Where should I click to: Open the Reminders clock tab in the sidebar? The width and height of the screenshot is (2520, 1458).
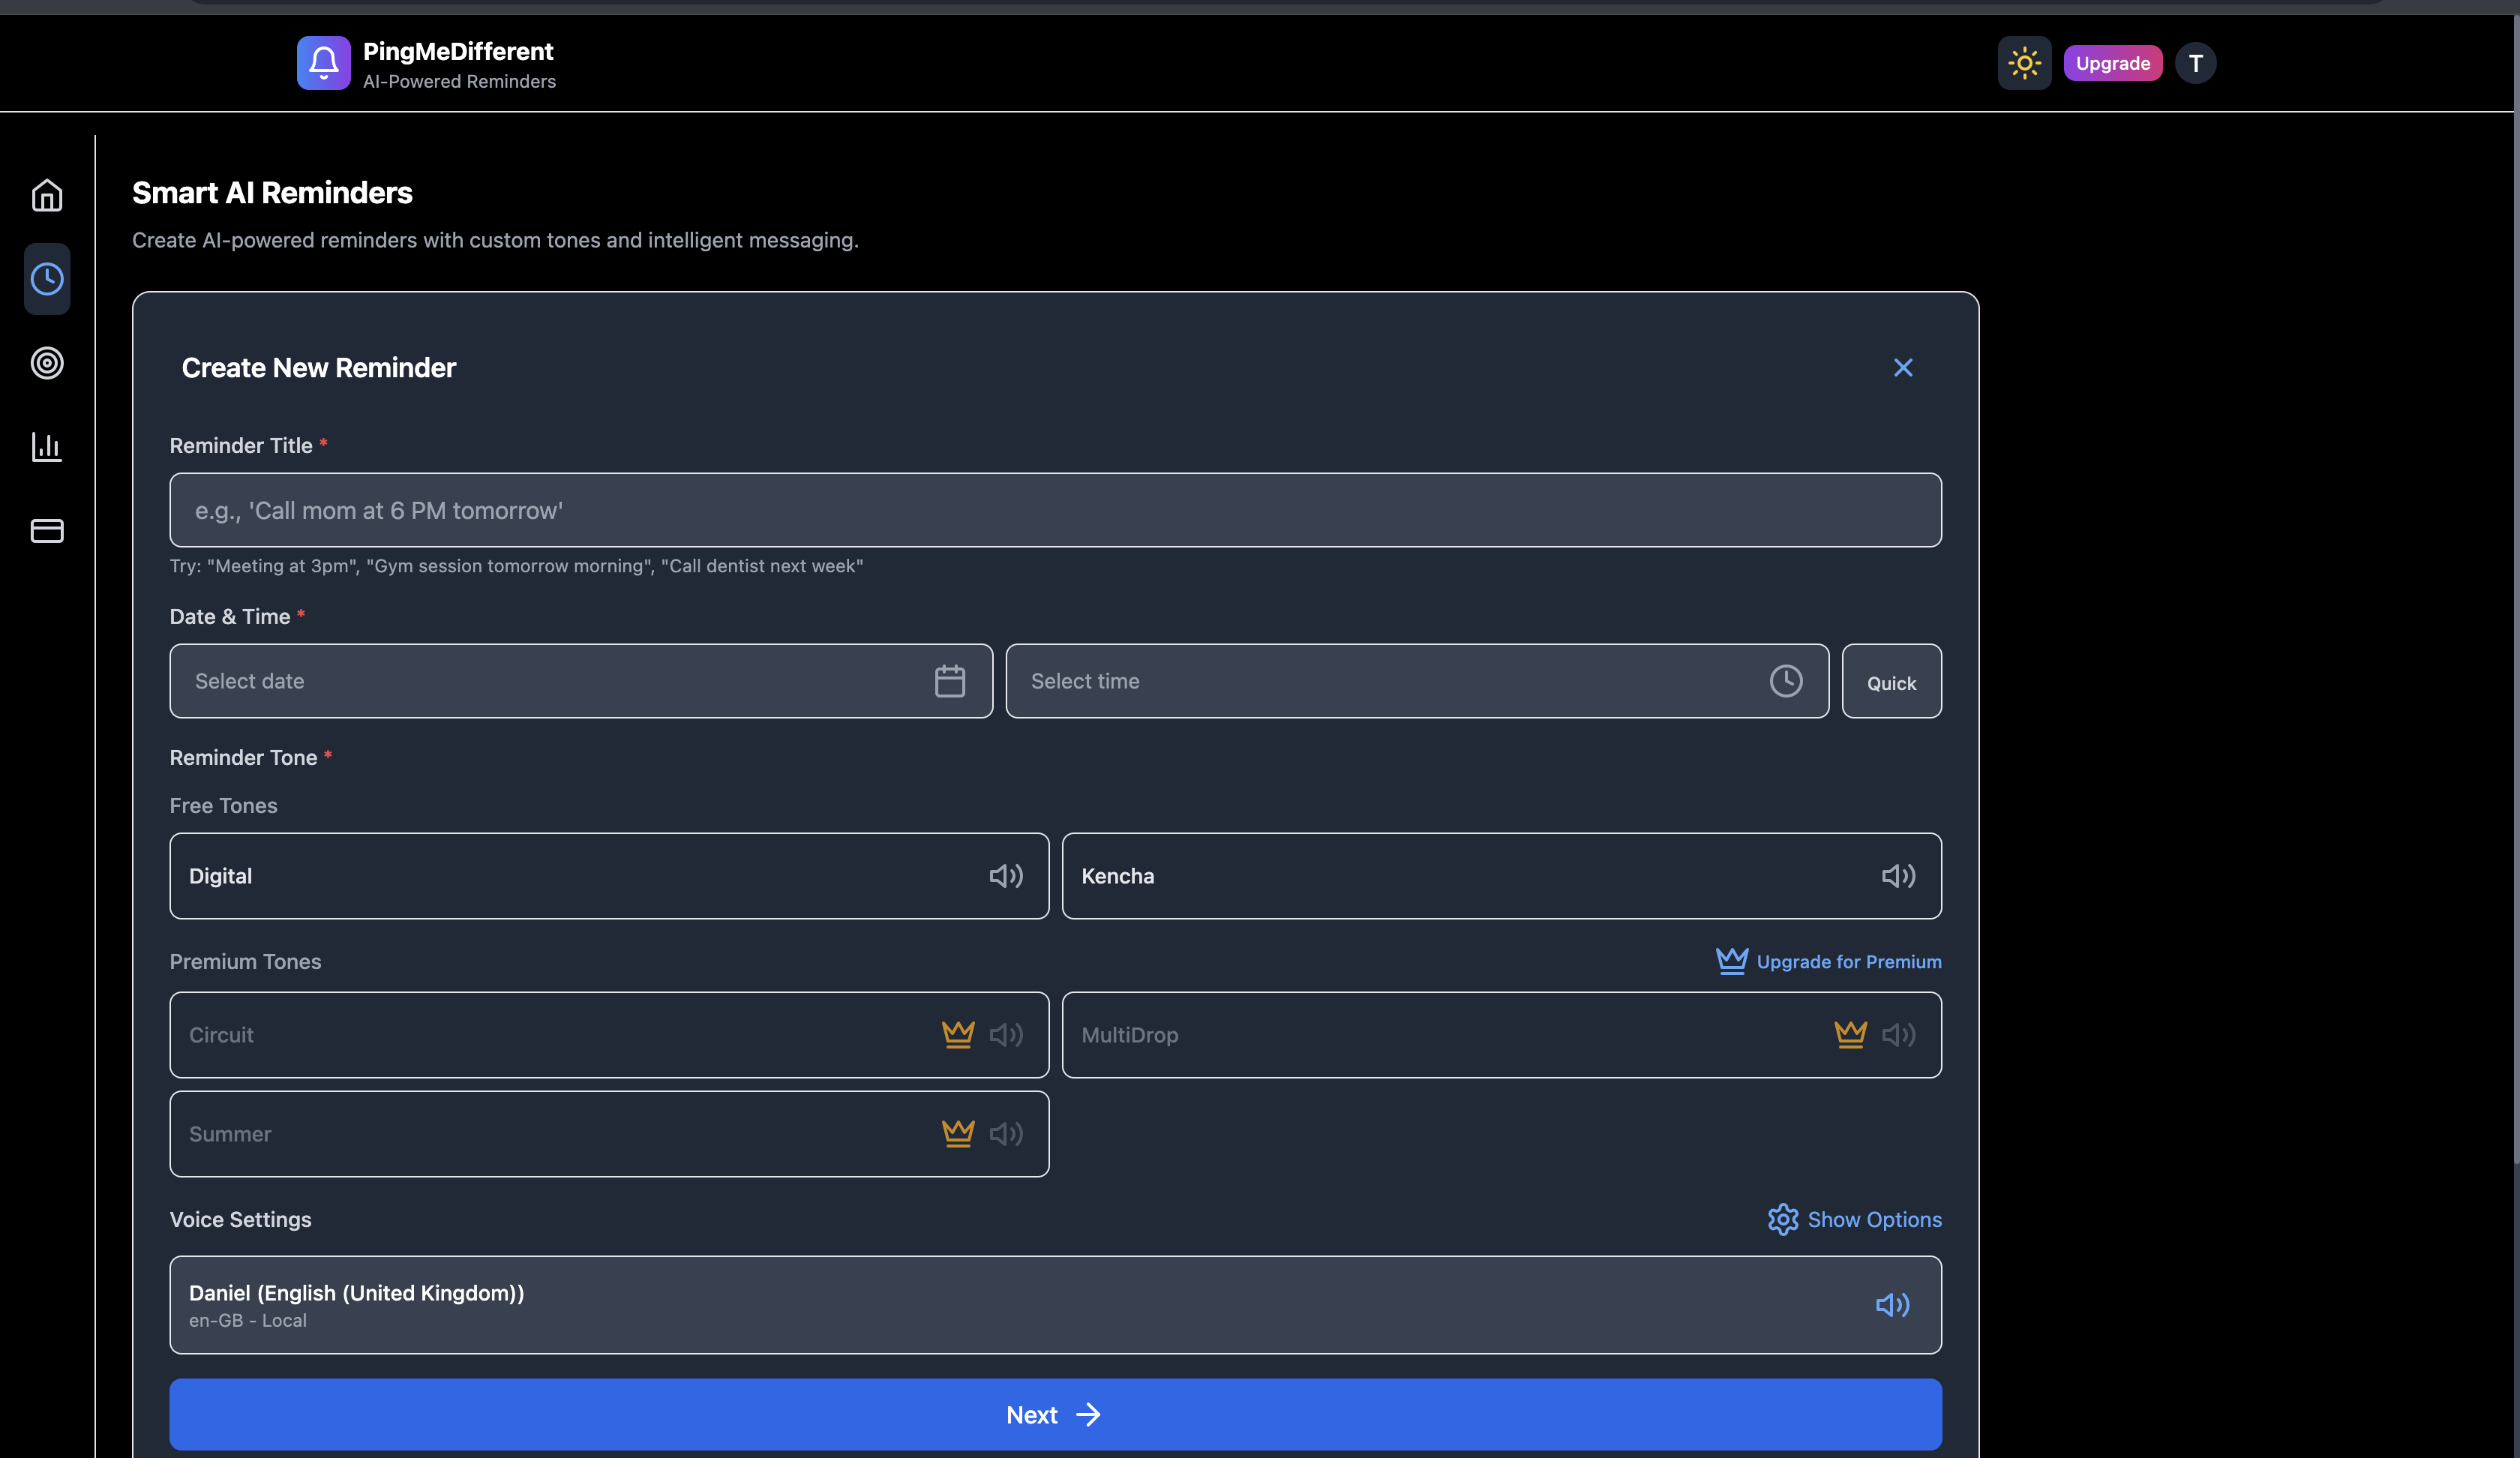click(47, 279)
